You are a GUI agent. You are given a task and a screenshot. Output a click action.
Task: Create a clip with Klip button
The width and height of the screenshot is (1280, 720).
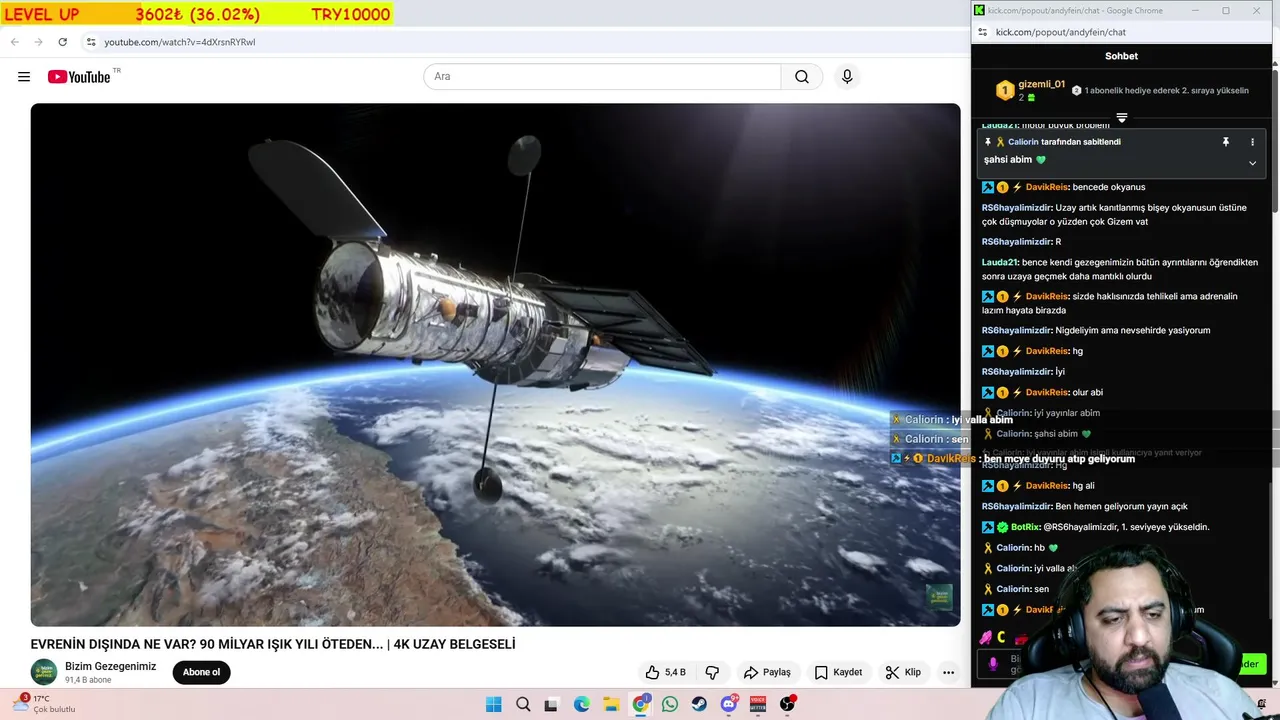pyautogui.click(x=903, y=672)
